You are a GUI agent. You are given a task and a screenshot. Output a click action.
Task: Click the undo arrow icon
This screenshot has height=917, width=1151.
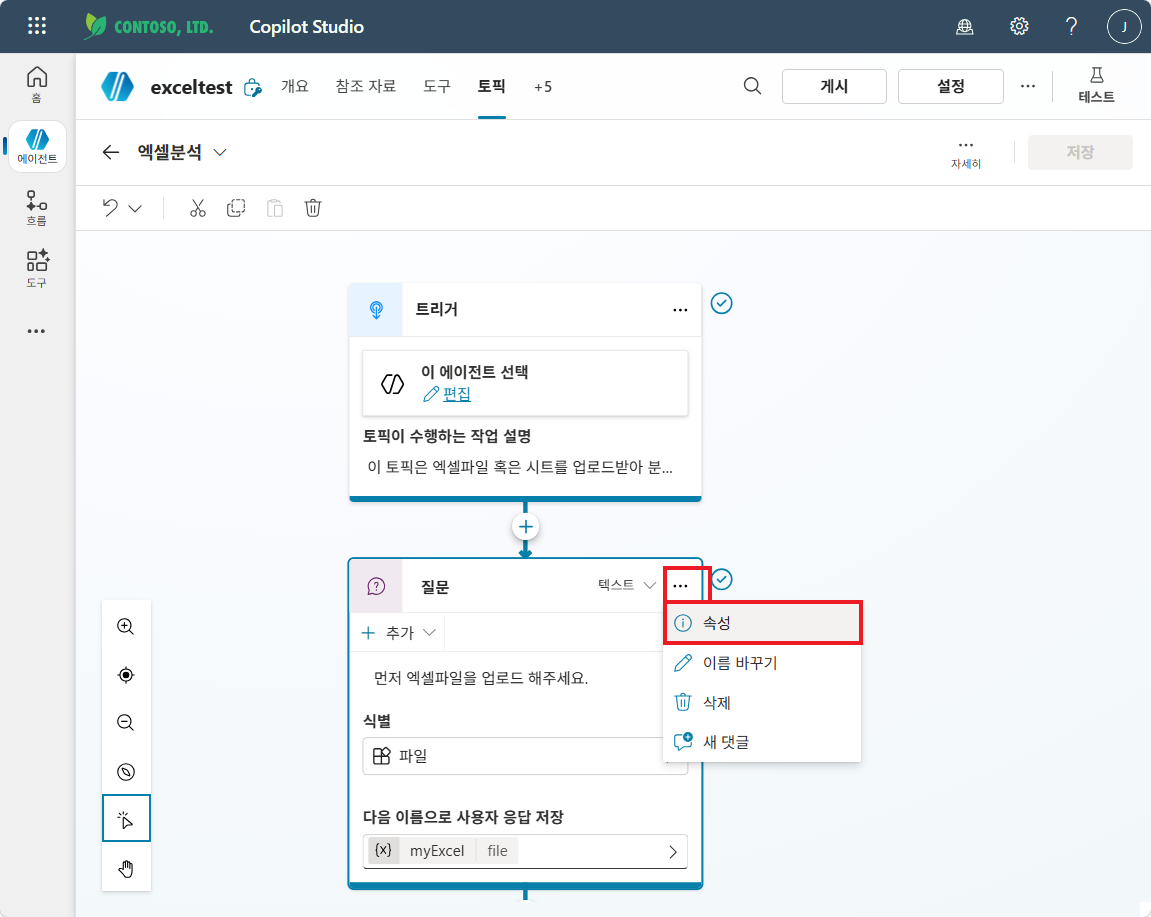pyautogui.click(x=110, y=208)
